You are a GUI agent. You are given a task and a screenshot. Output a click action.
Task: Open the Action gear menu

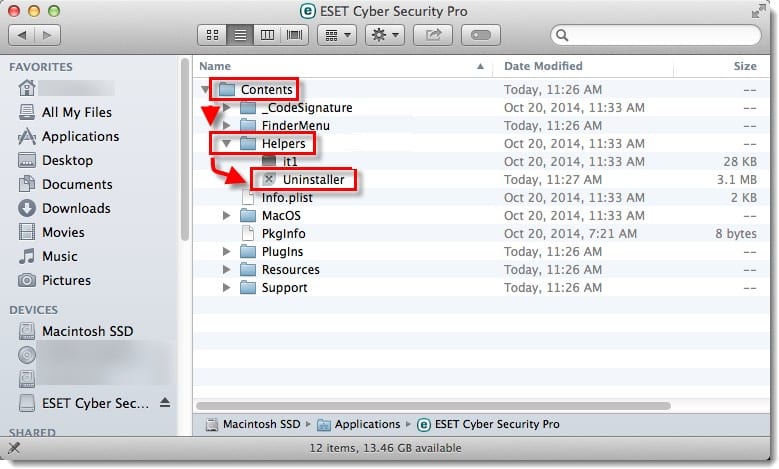(385, 35)
